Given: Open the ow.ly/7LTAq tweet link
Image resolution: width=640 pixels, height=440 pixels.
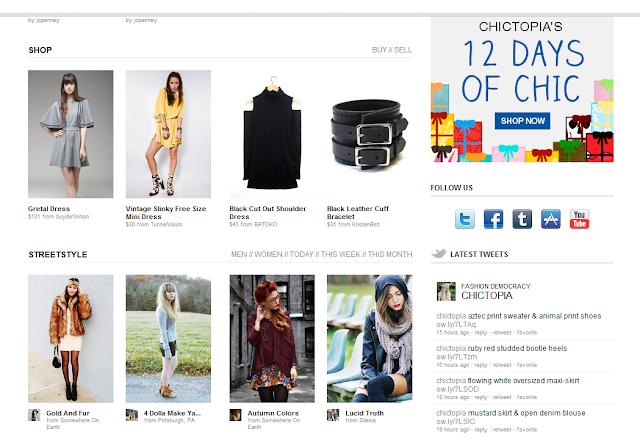Looking at the screenshot, I should tap(456, 324).
